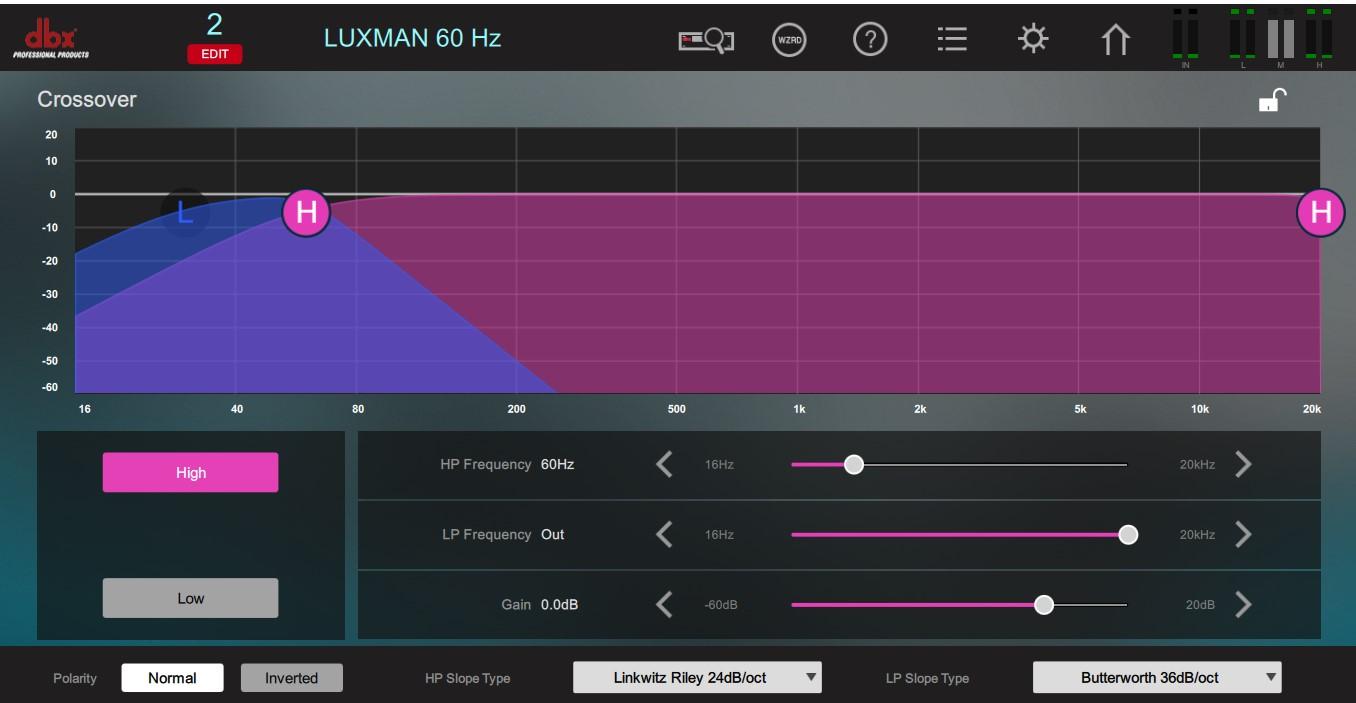Increase HP Frequency with right chevron

coord(1243,464)
